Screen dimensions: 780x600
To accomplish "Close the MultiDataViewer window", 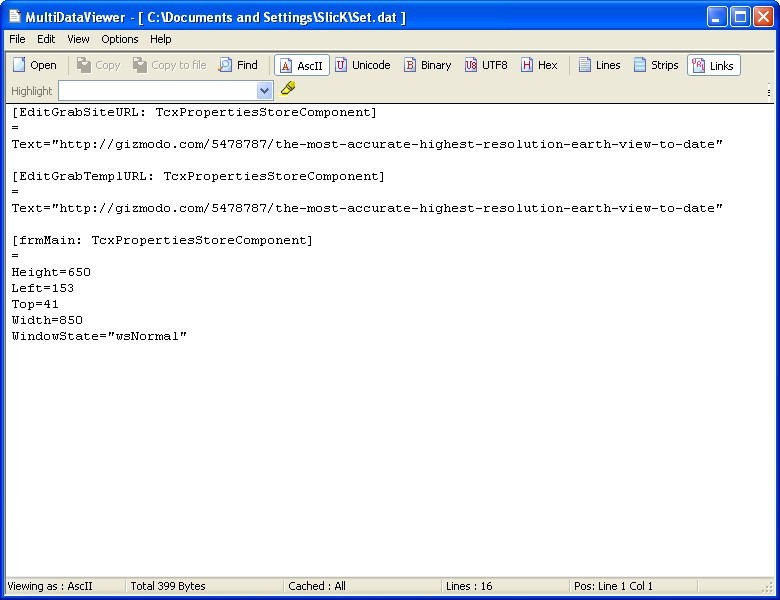I will pos(763,17).
